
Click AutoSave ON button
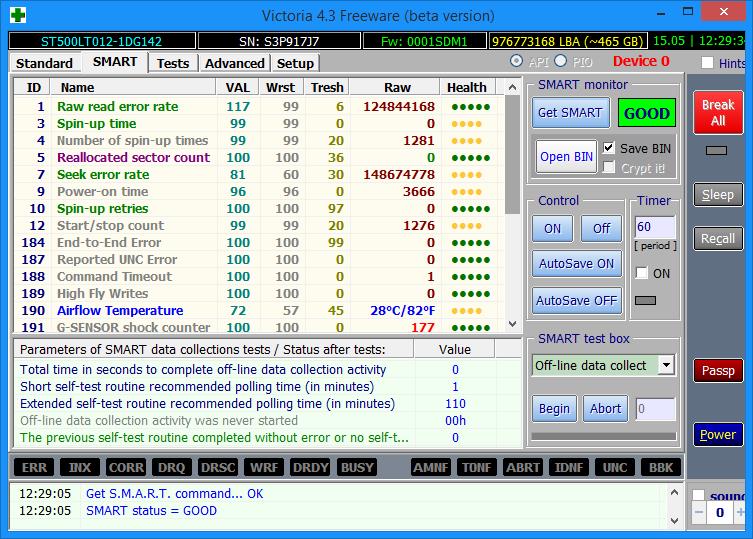(x=576, y=264)
